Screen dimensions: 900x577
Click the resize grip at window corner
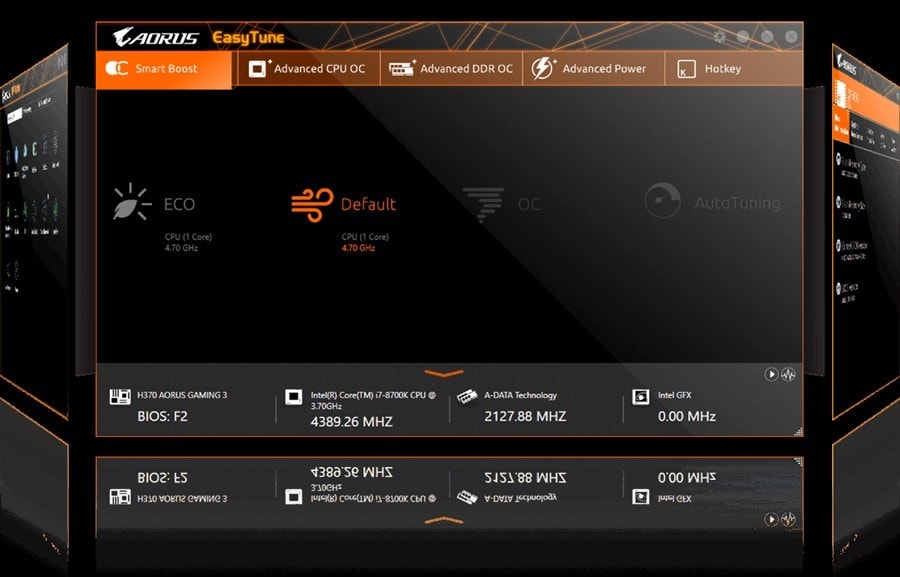[798, 432]
